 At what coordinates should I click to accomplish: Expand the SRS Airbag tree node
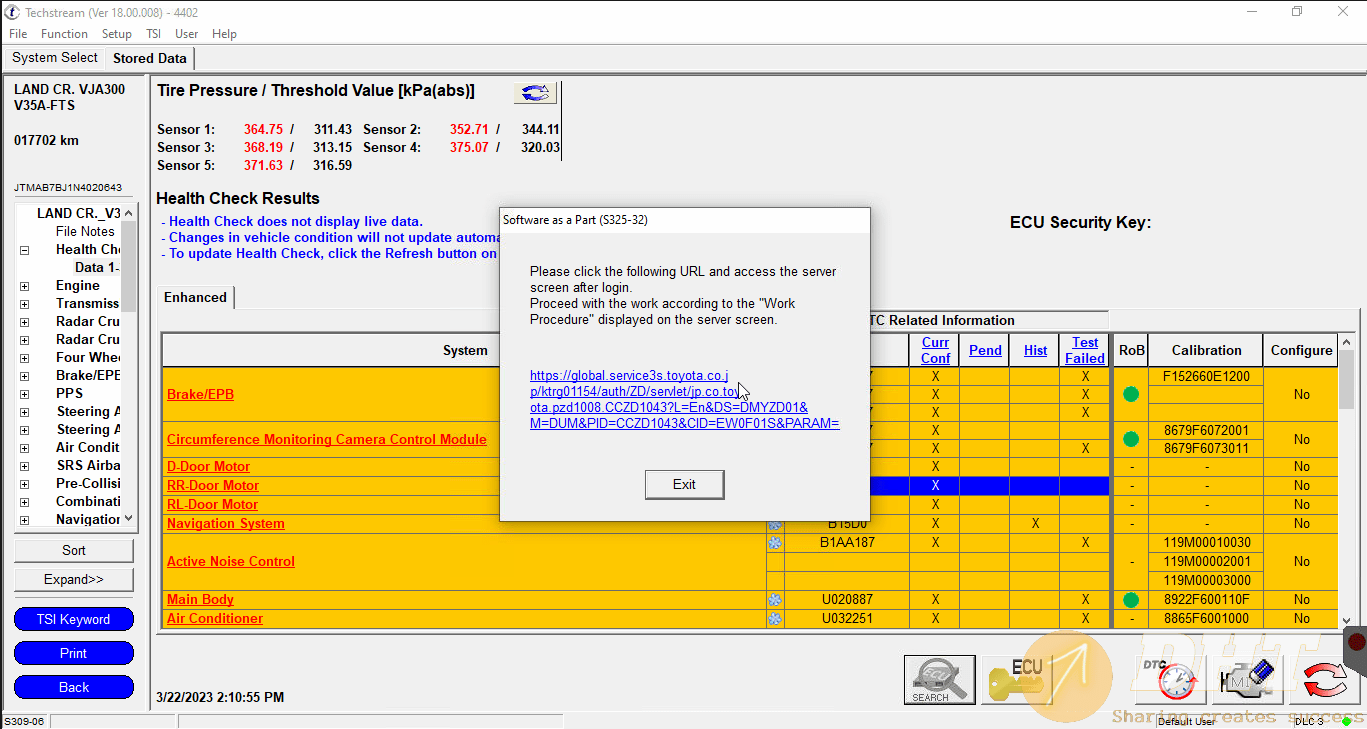pos(22,465)
